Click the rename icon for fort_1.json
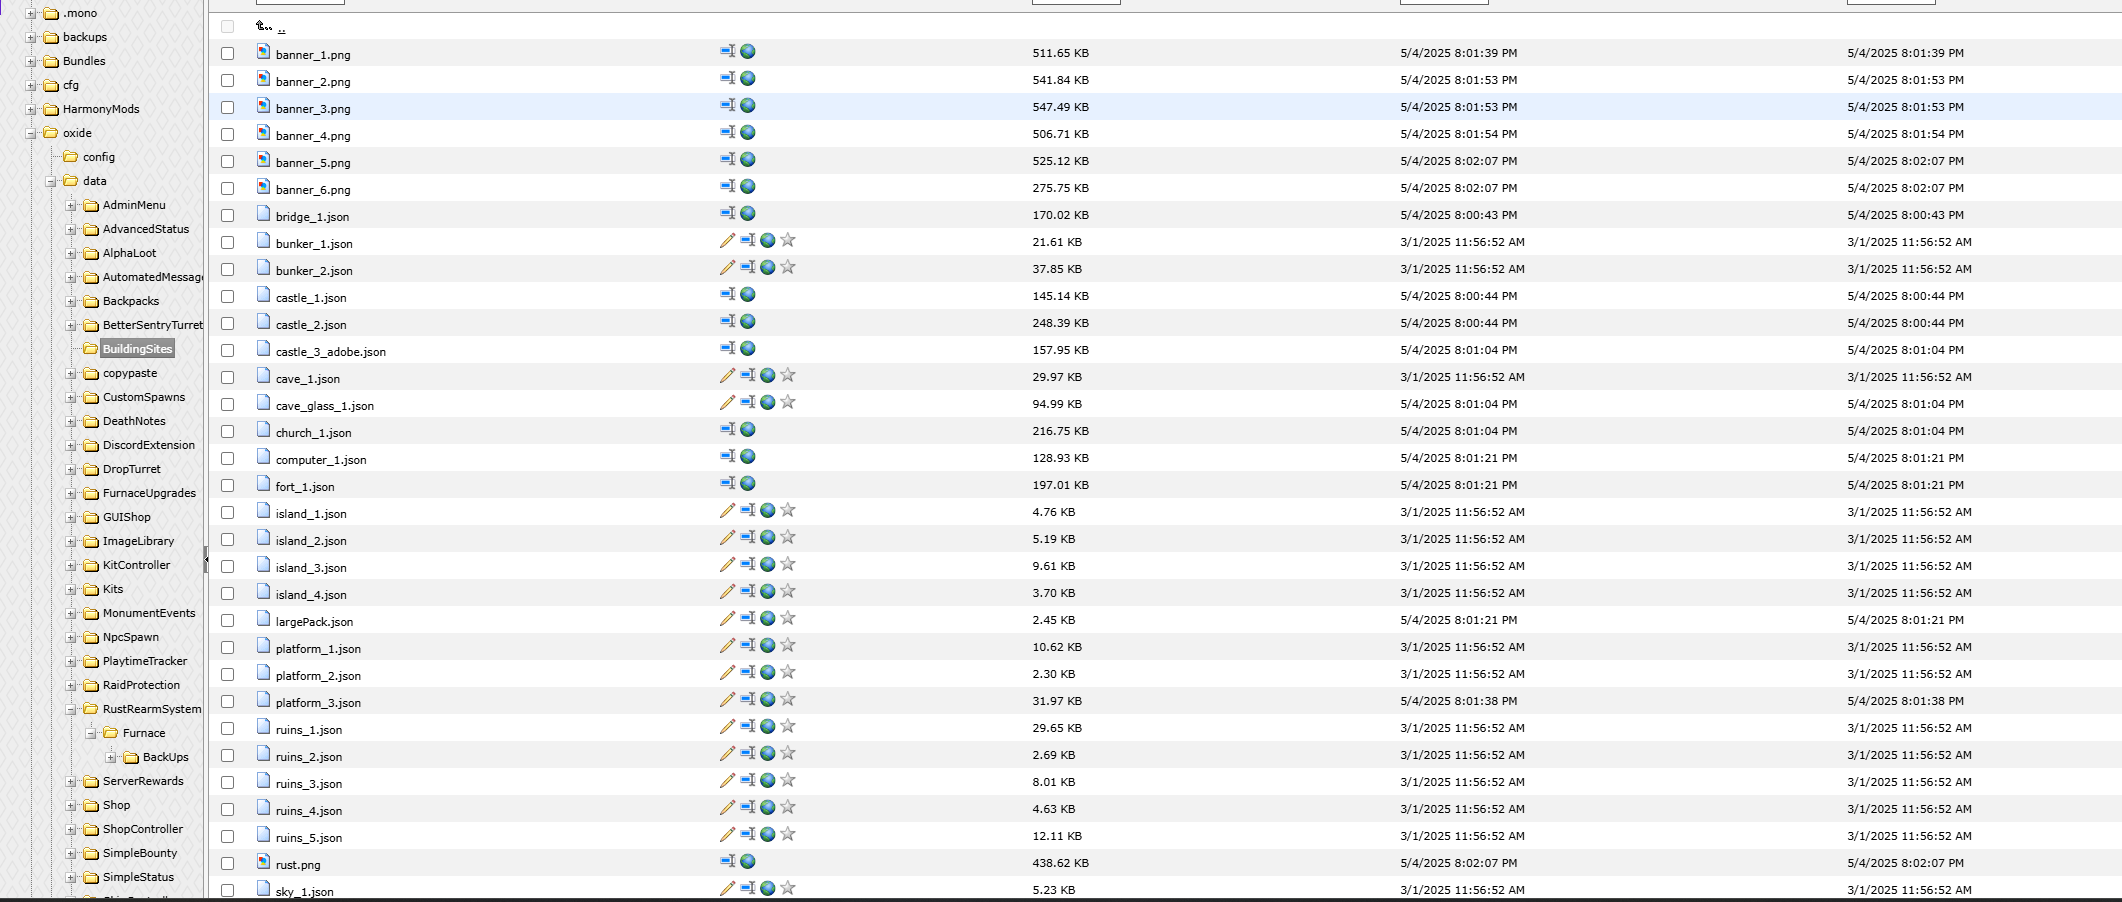The width and height of the screenshot is (2122, 902). (x=728, y=483)
